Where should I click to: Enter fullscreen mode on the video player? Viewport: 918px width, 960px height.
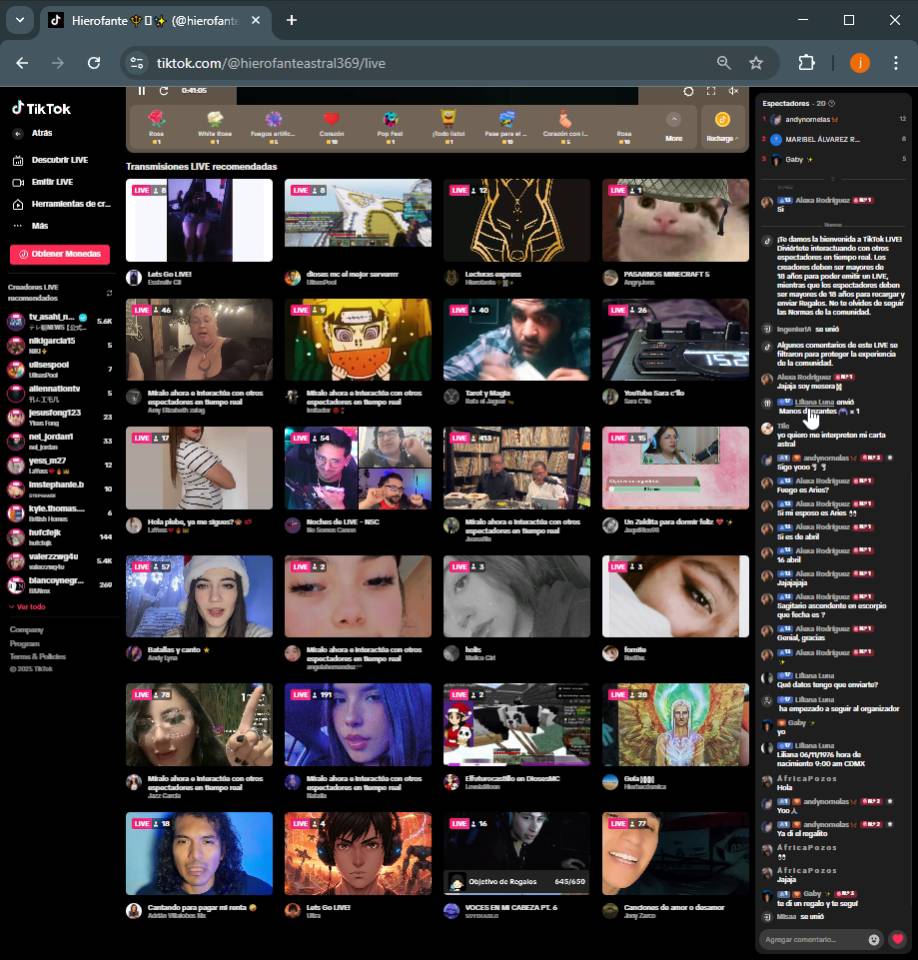(x=711, y=91)
